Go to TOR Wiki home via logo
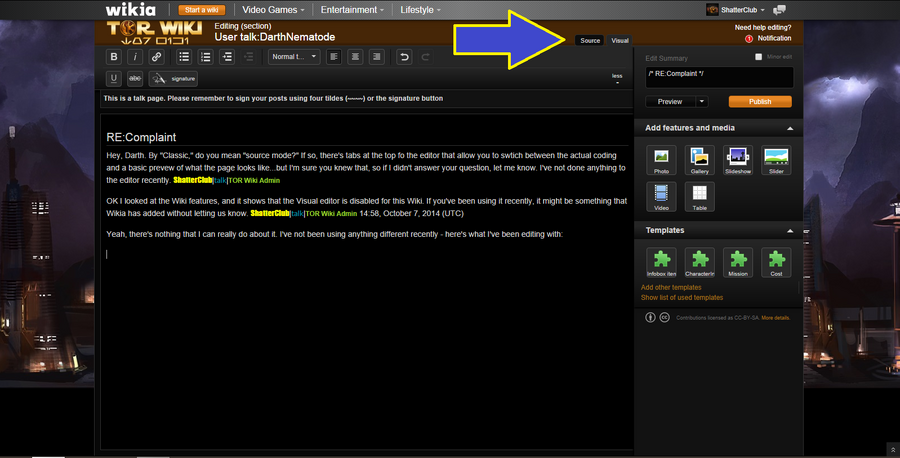 (x=154, y=33)
